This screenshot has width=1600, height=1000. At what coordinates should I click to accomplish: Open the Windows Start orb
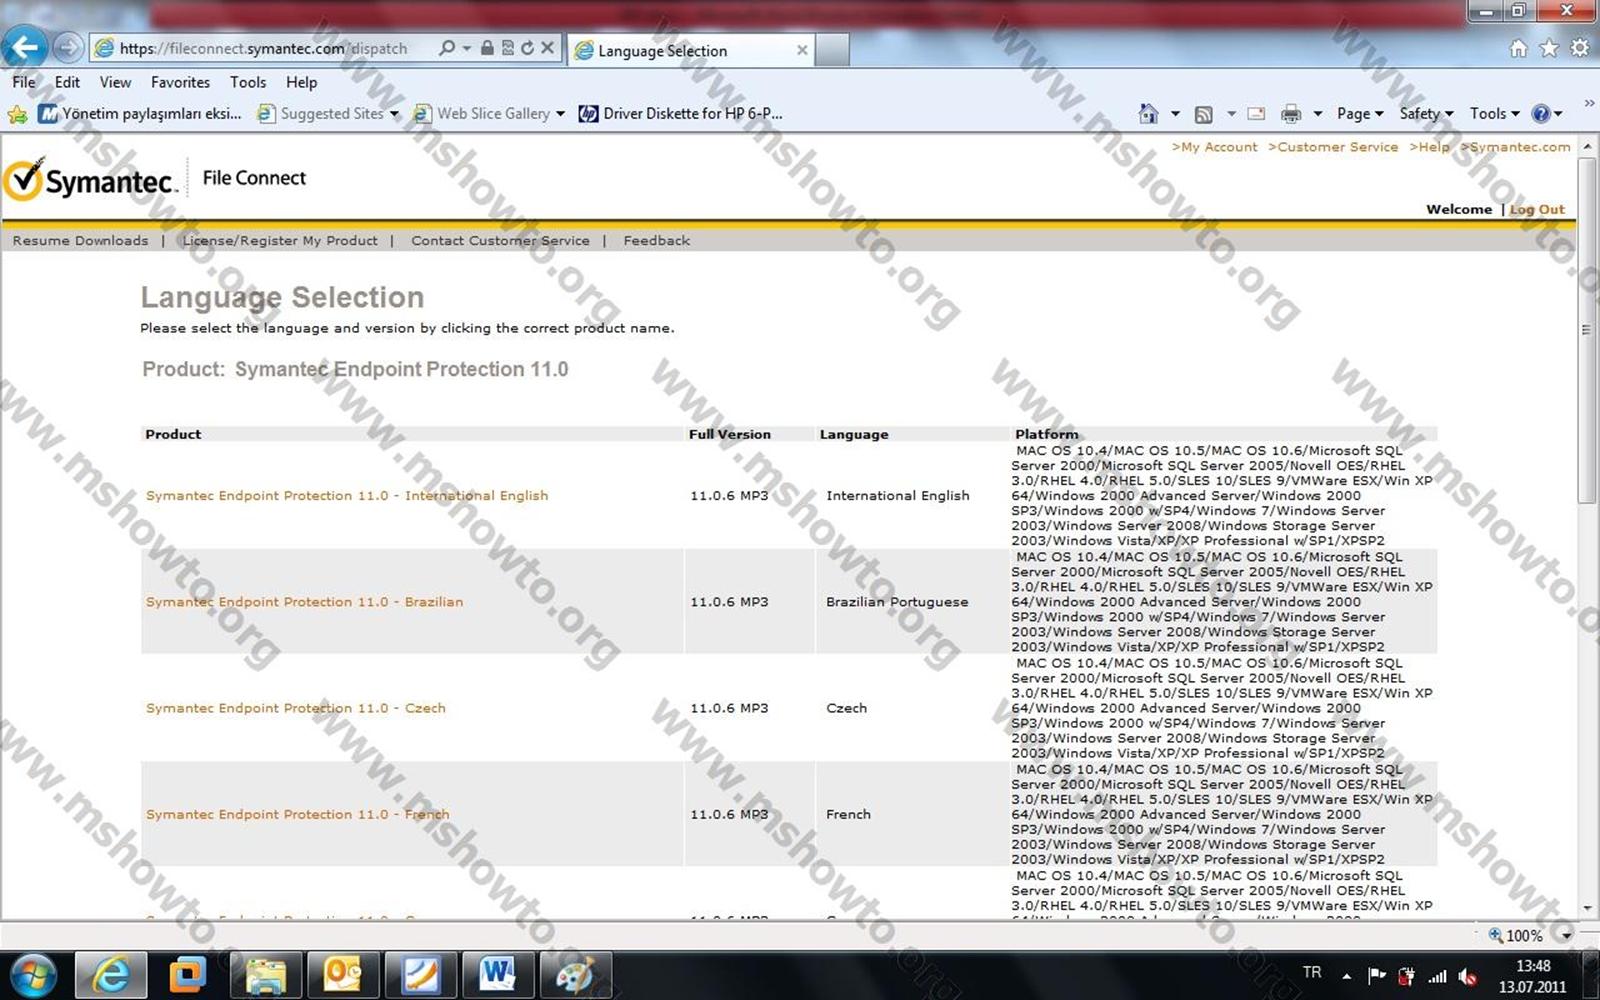31,974
